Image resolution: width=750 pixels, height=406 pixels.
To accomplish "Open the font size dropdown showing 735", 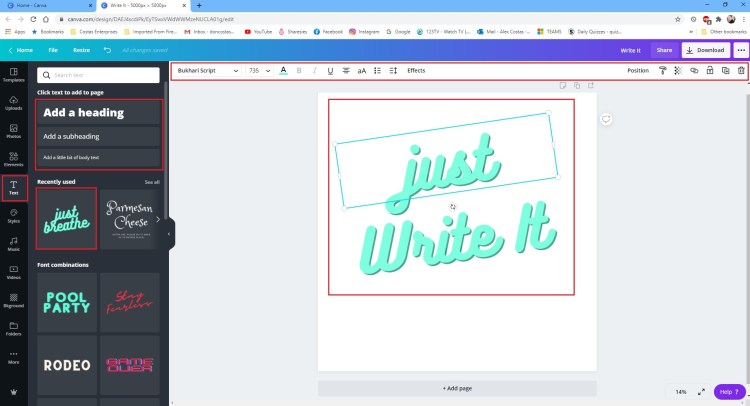I will tap(259, 71).
